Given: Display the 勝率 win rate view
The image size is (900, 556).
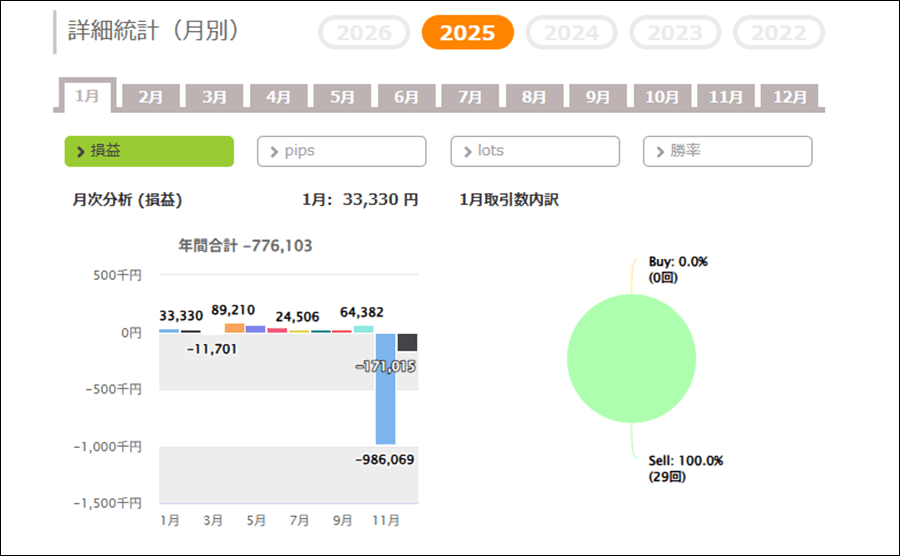Looking at the screenshot, I should 728,151.
